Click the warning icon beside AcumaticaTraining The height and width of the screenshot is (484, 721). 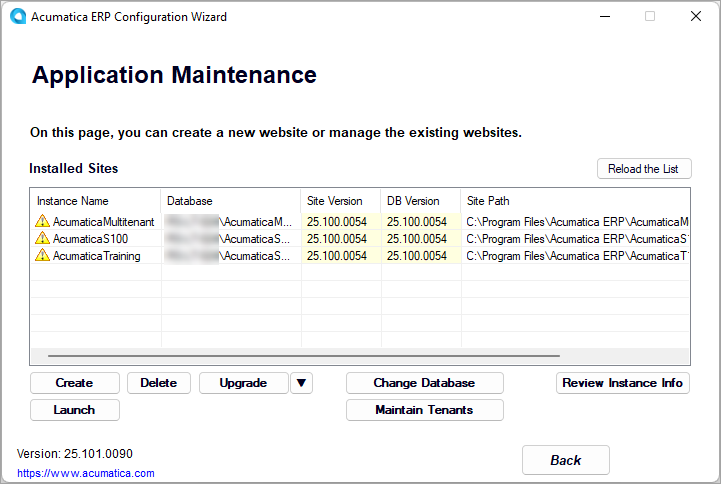(42, 255)
